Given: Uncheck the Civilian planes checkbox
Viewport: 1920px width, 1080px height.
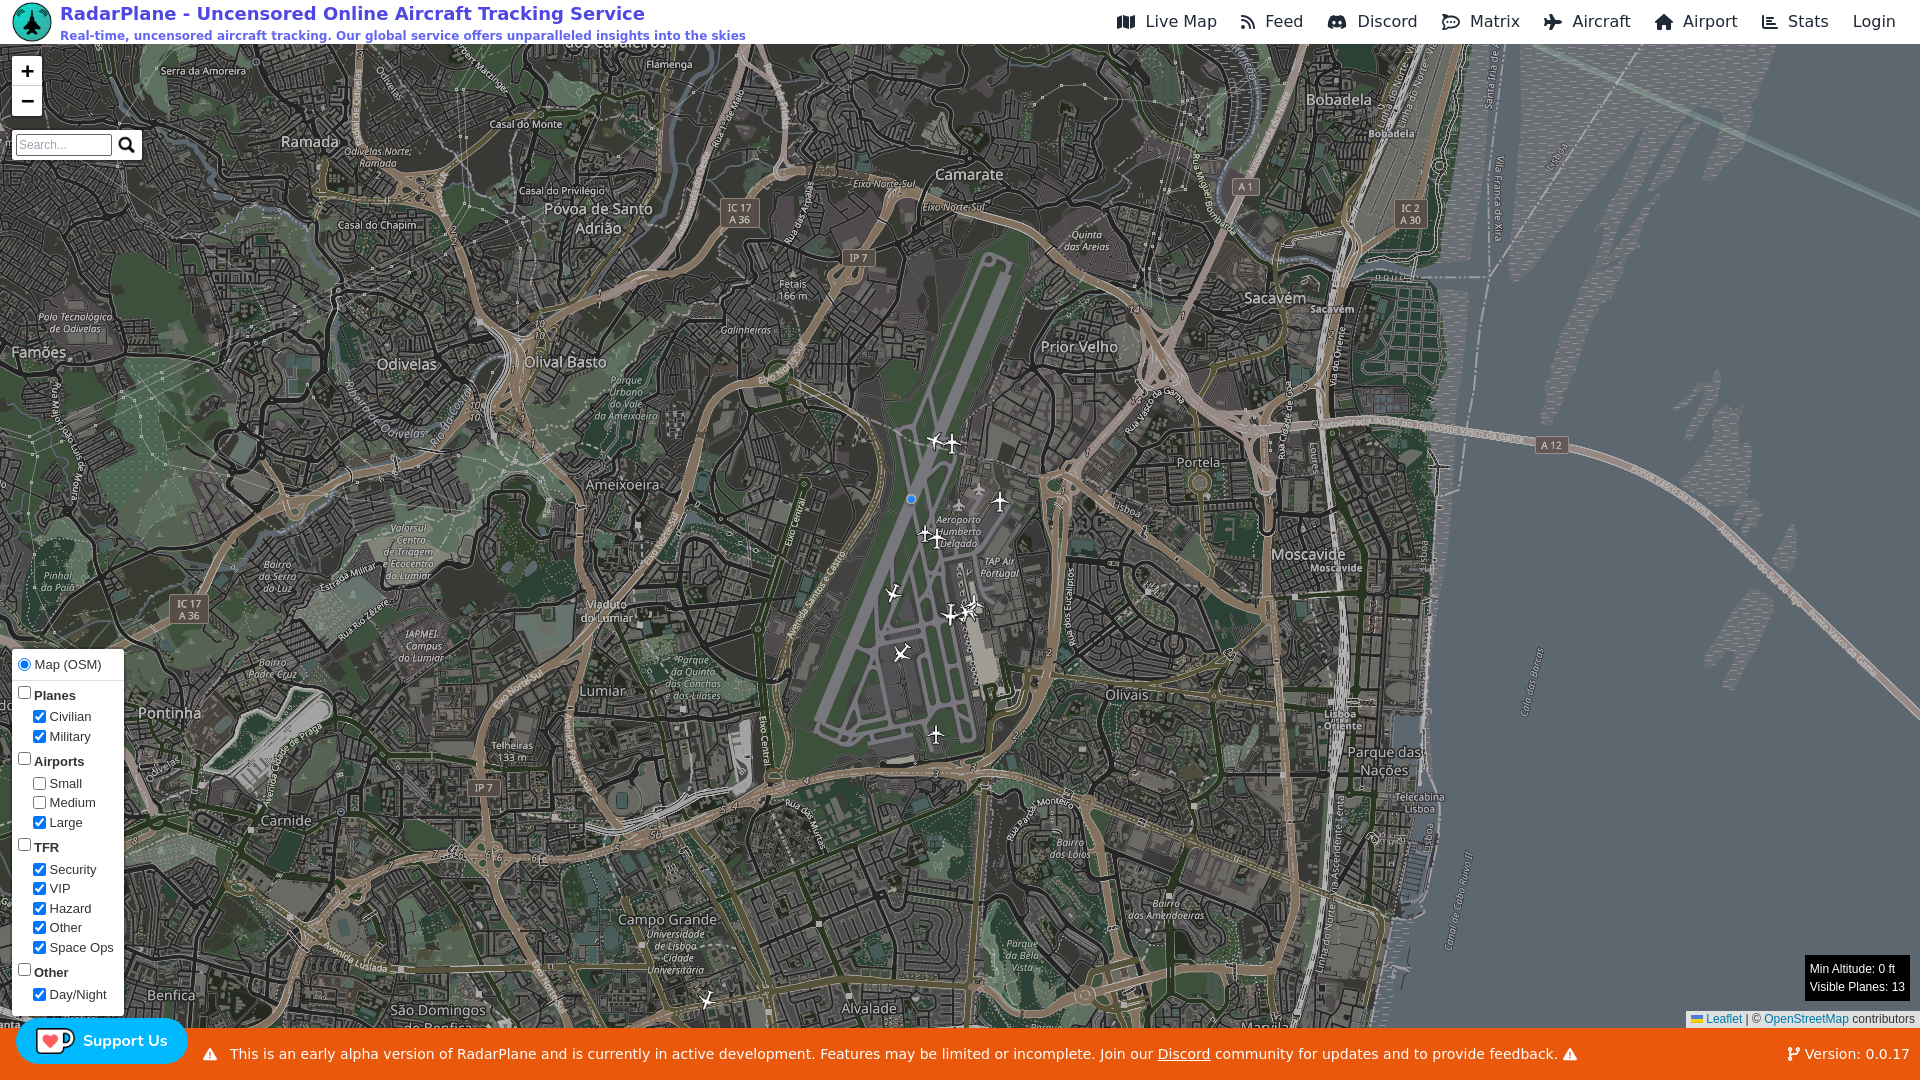Looking at the screenshot, I should point(40,717).
